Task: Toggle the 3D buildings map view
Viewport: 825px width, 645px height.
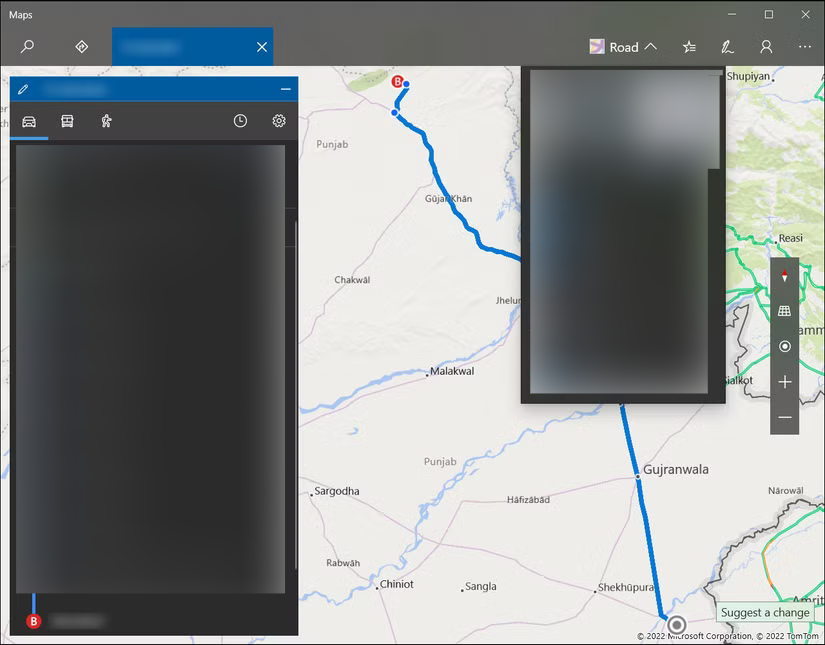Action: [784, 310]
